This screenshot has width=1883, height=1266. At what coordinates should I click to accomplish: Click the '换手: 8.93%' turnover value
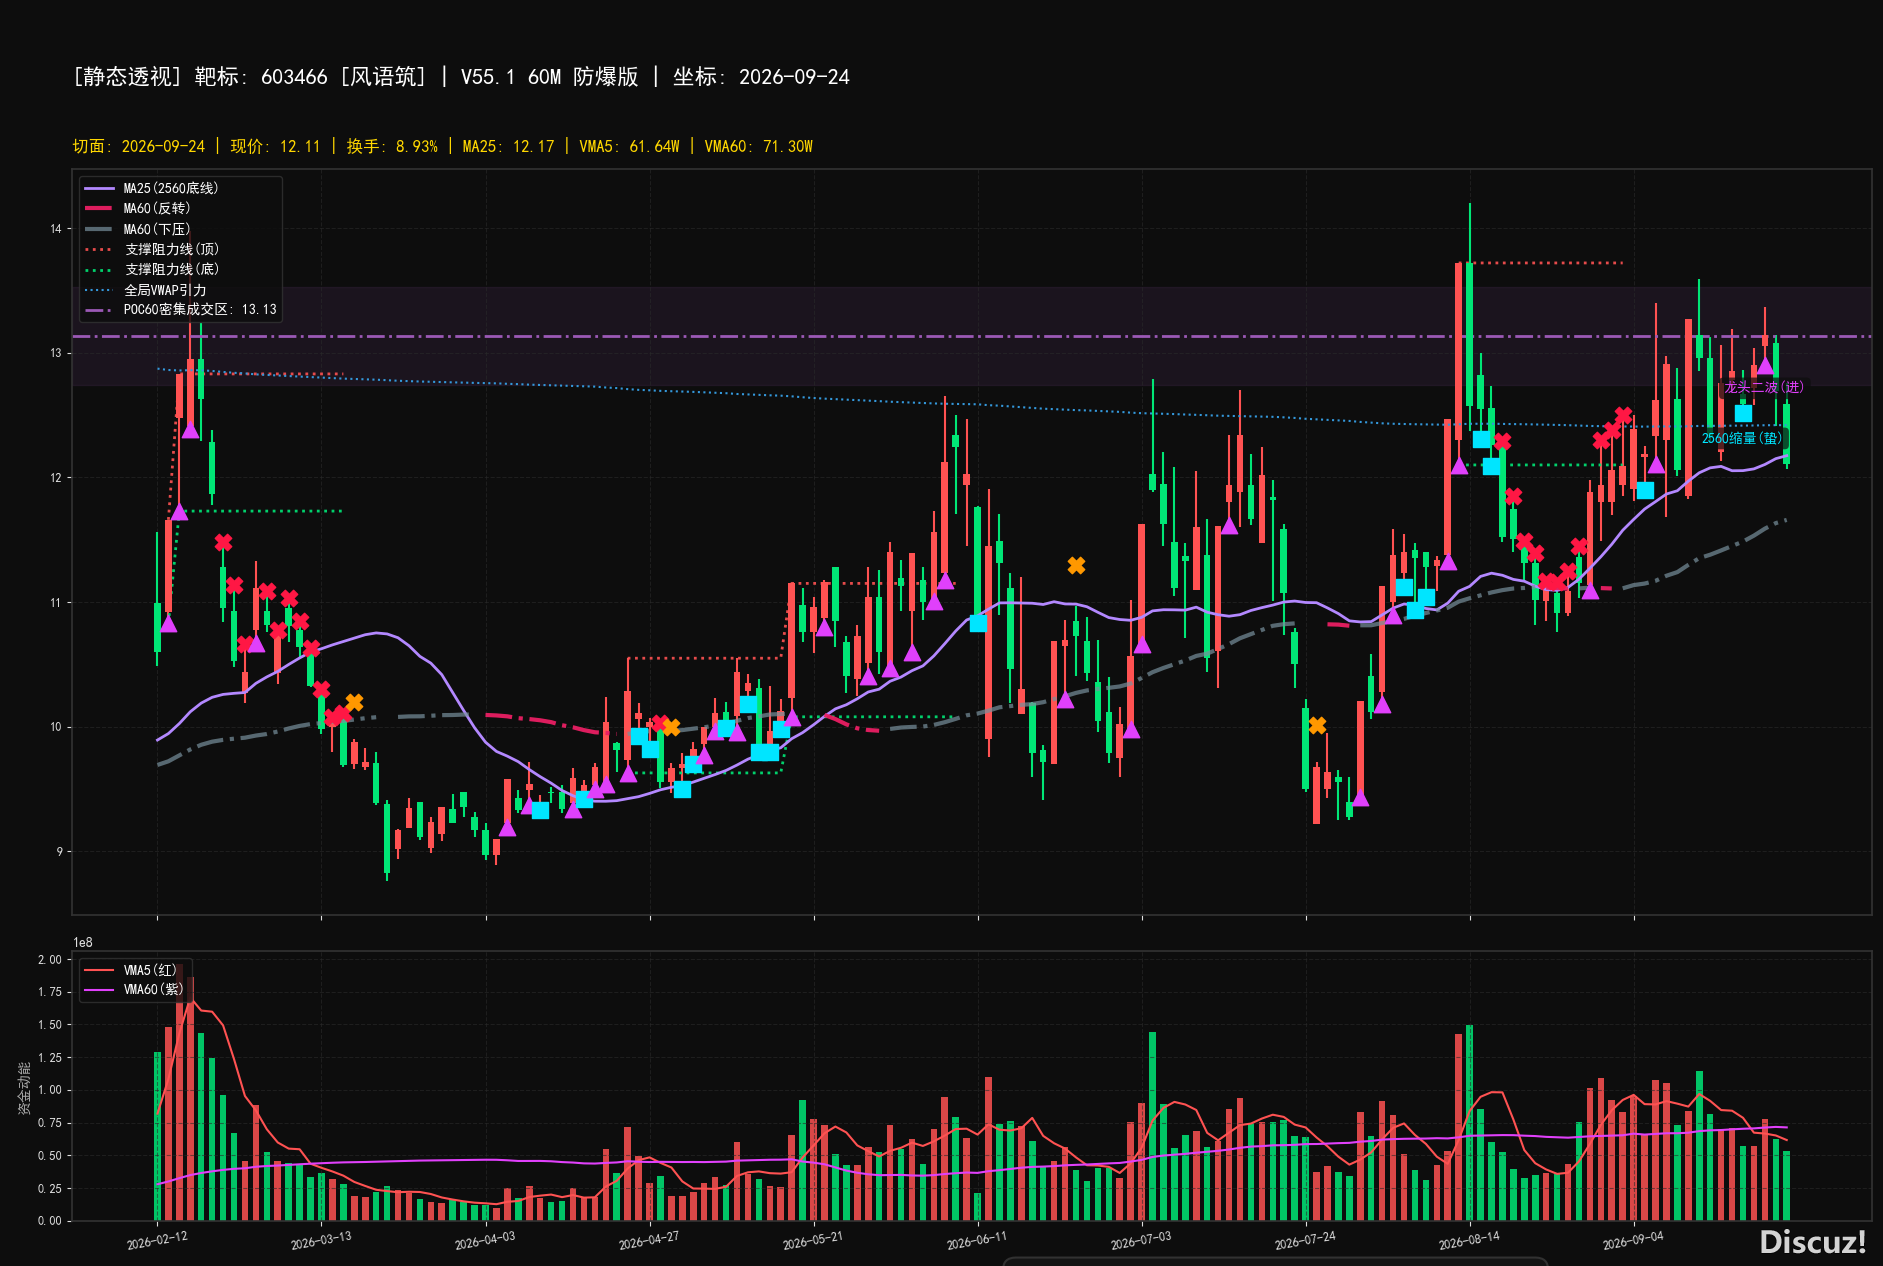pyautogui.click(x=392, y=146)
